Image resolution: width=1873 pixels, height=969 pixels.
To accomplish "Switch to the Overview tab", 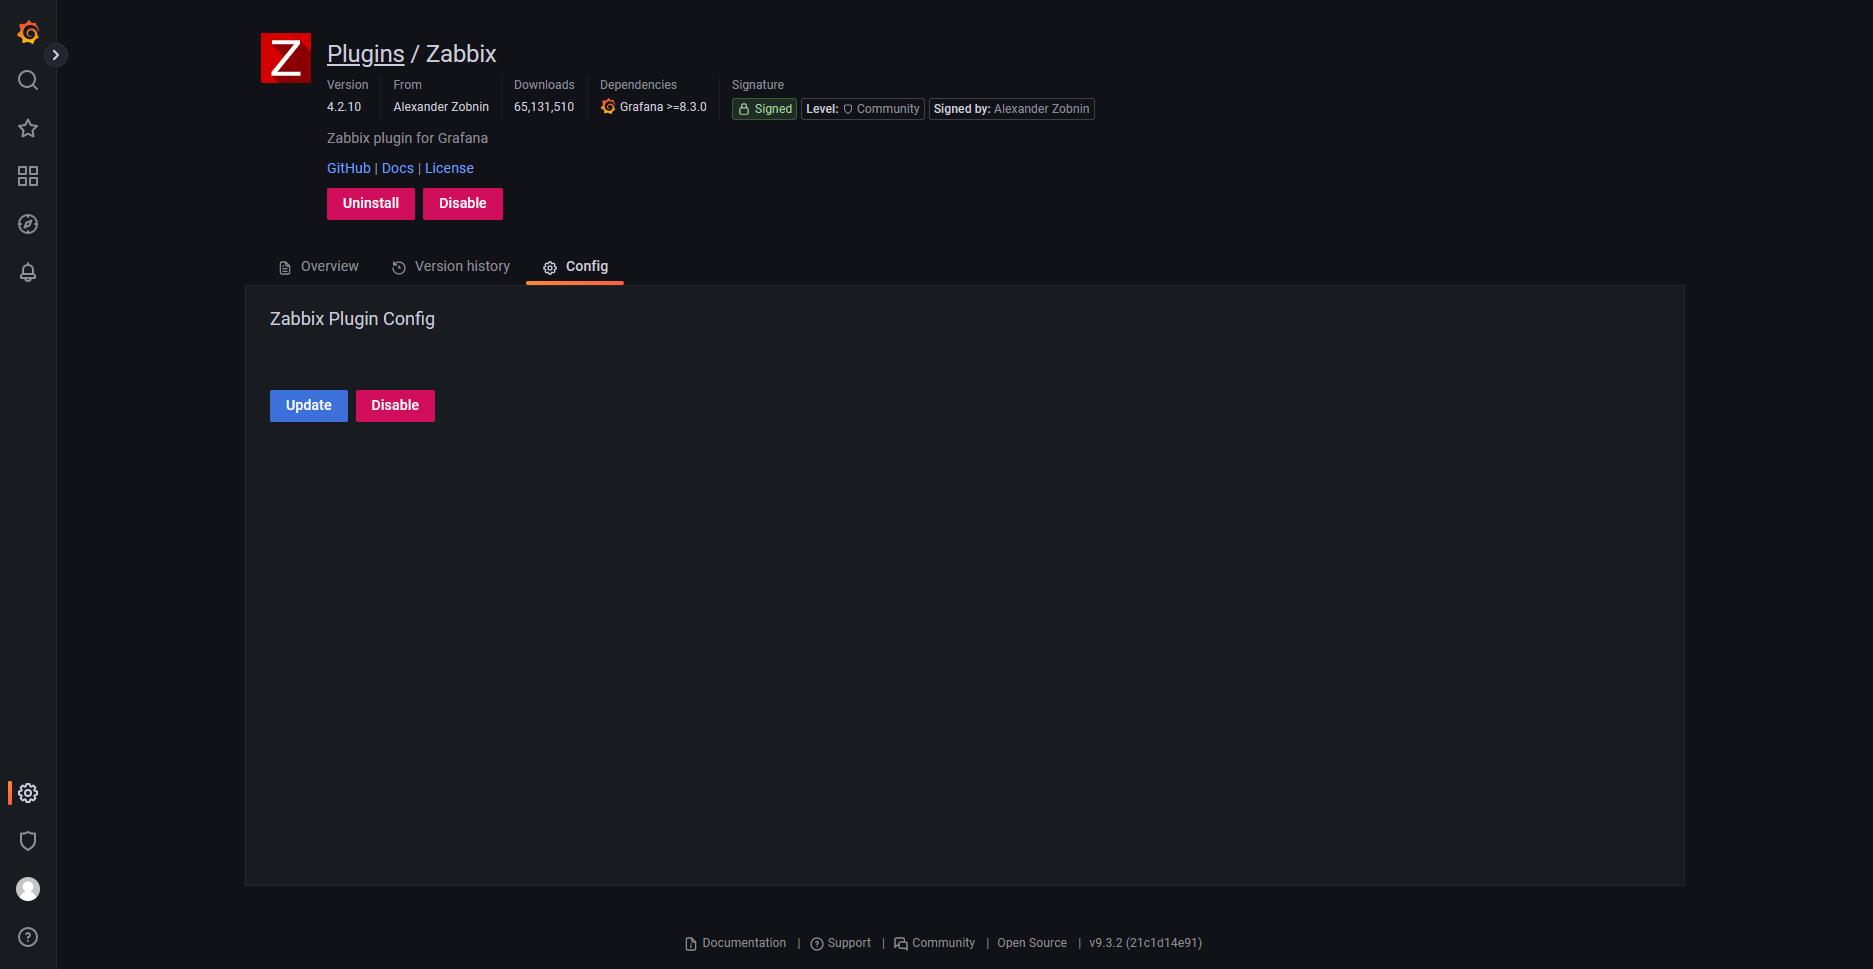I will point(319,267).
